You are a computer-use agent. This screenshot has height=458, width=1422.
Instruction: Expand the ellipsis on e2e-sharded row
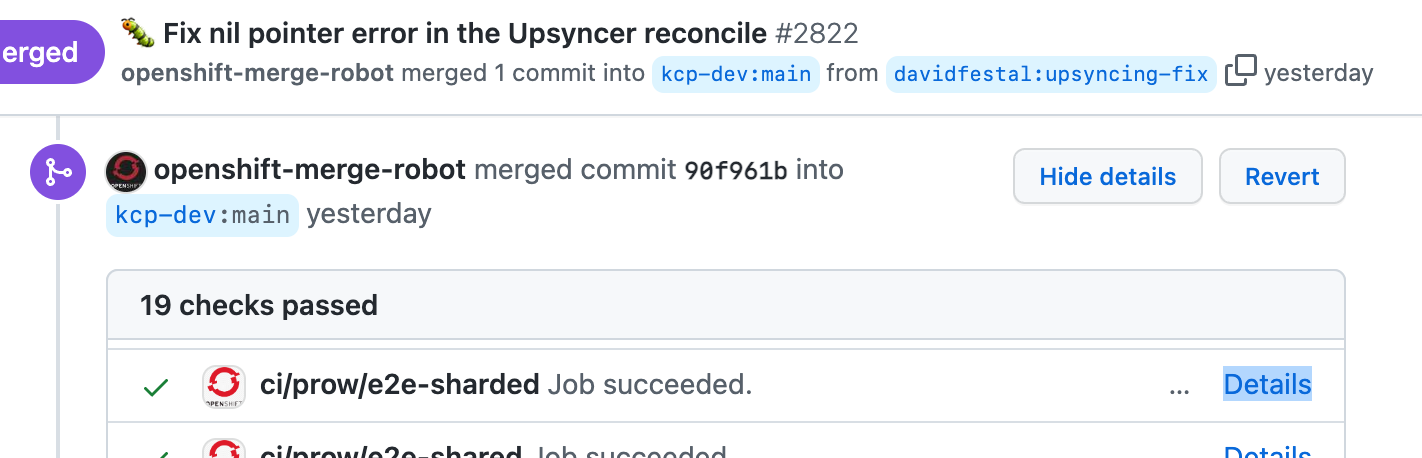click(1179, 386)
